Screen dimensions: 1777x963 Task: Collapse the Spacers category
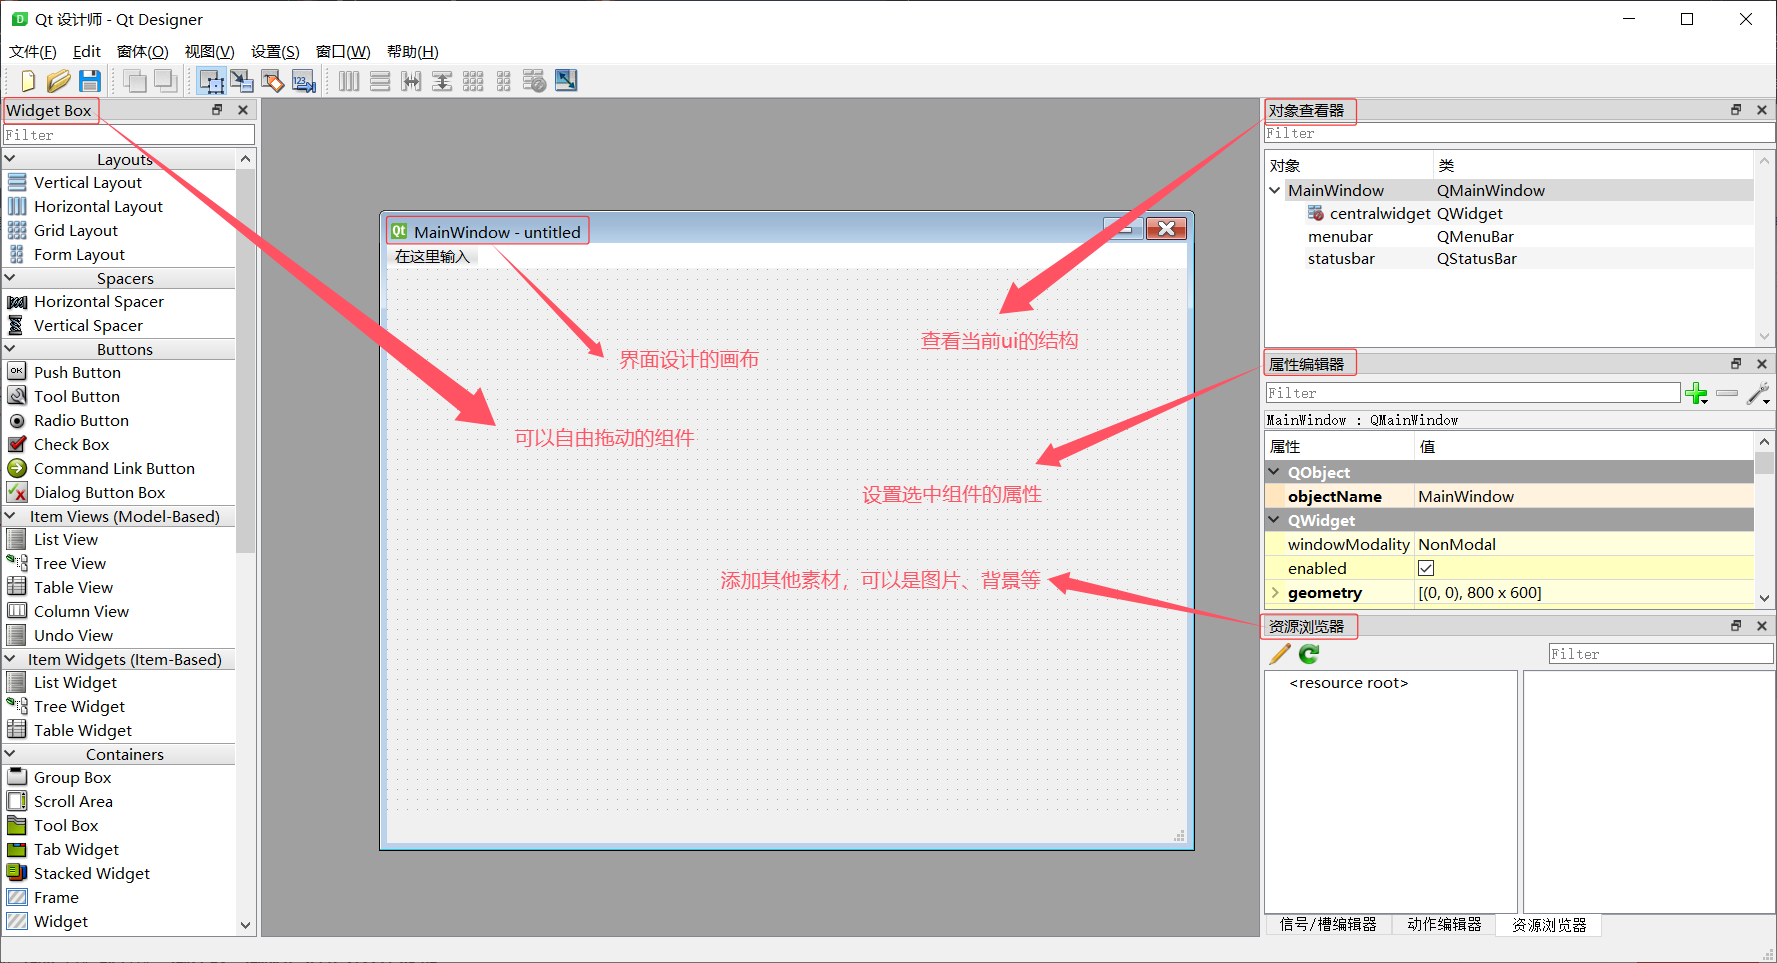tap(10, 278)
